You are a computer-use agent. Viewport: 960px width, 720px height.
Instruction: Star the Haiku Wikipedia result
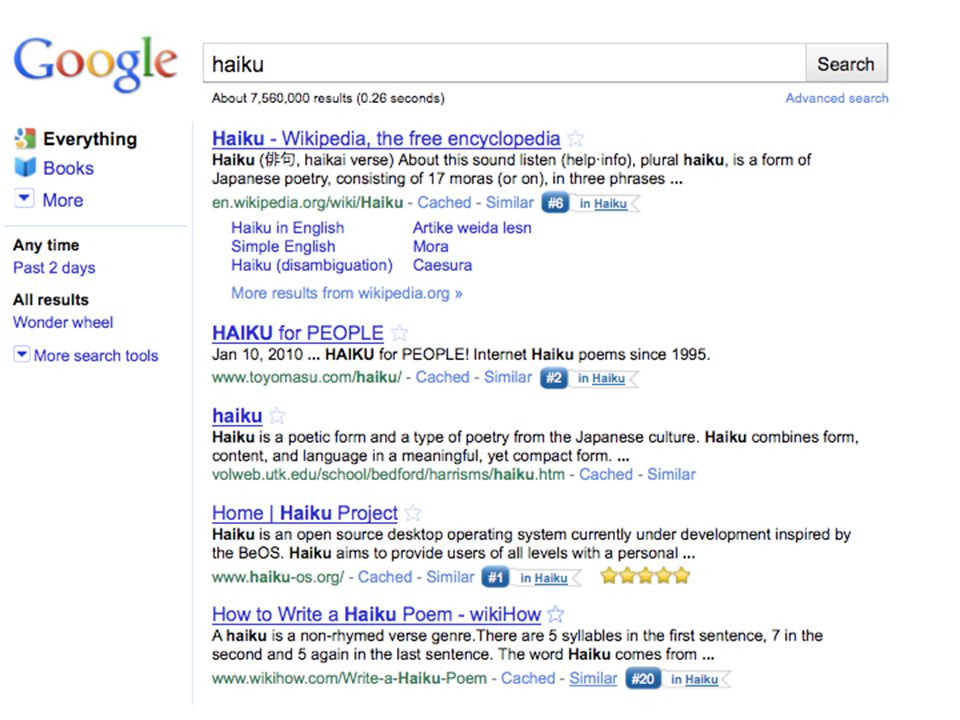coord(575,138)
